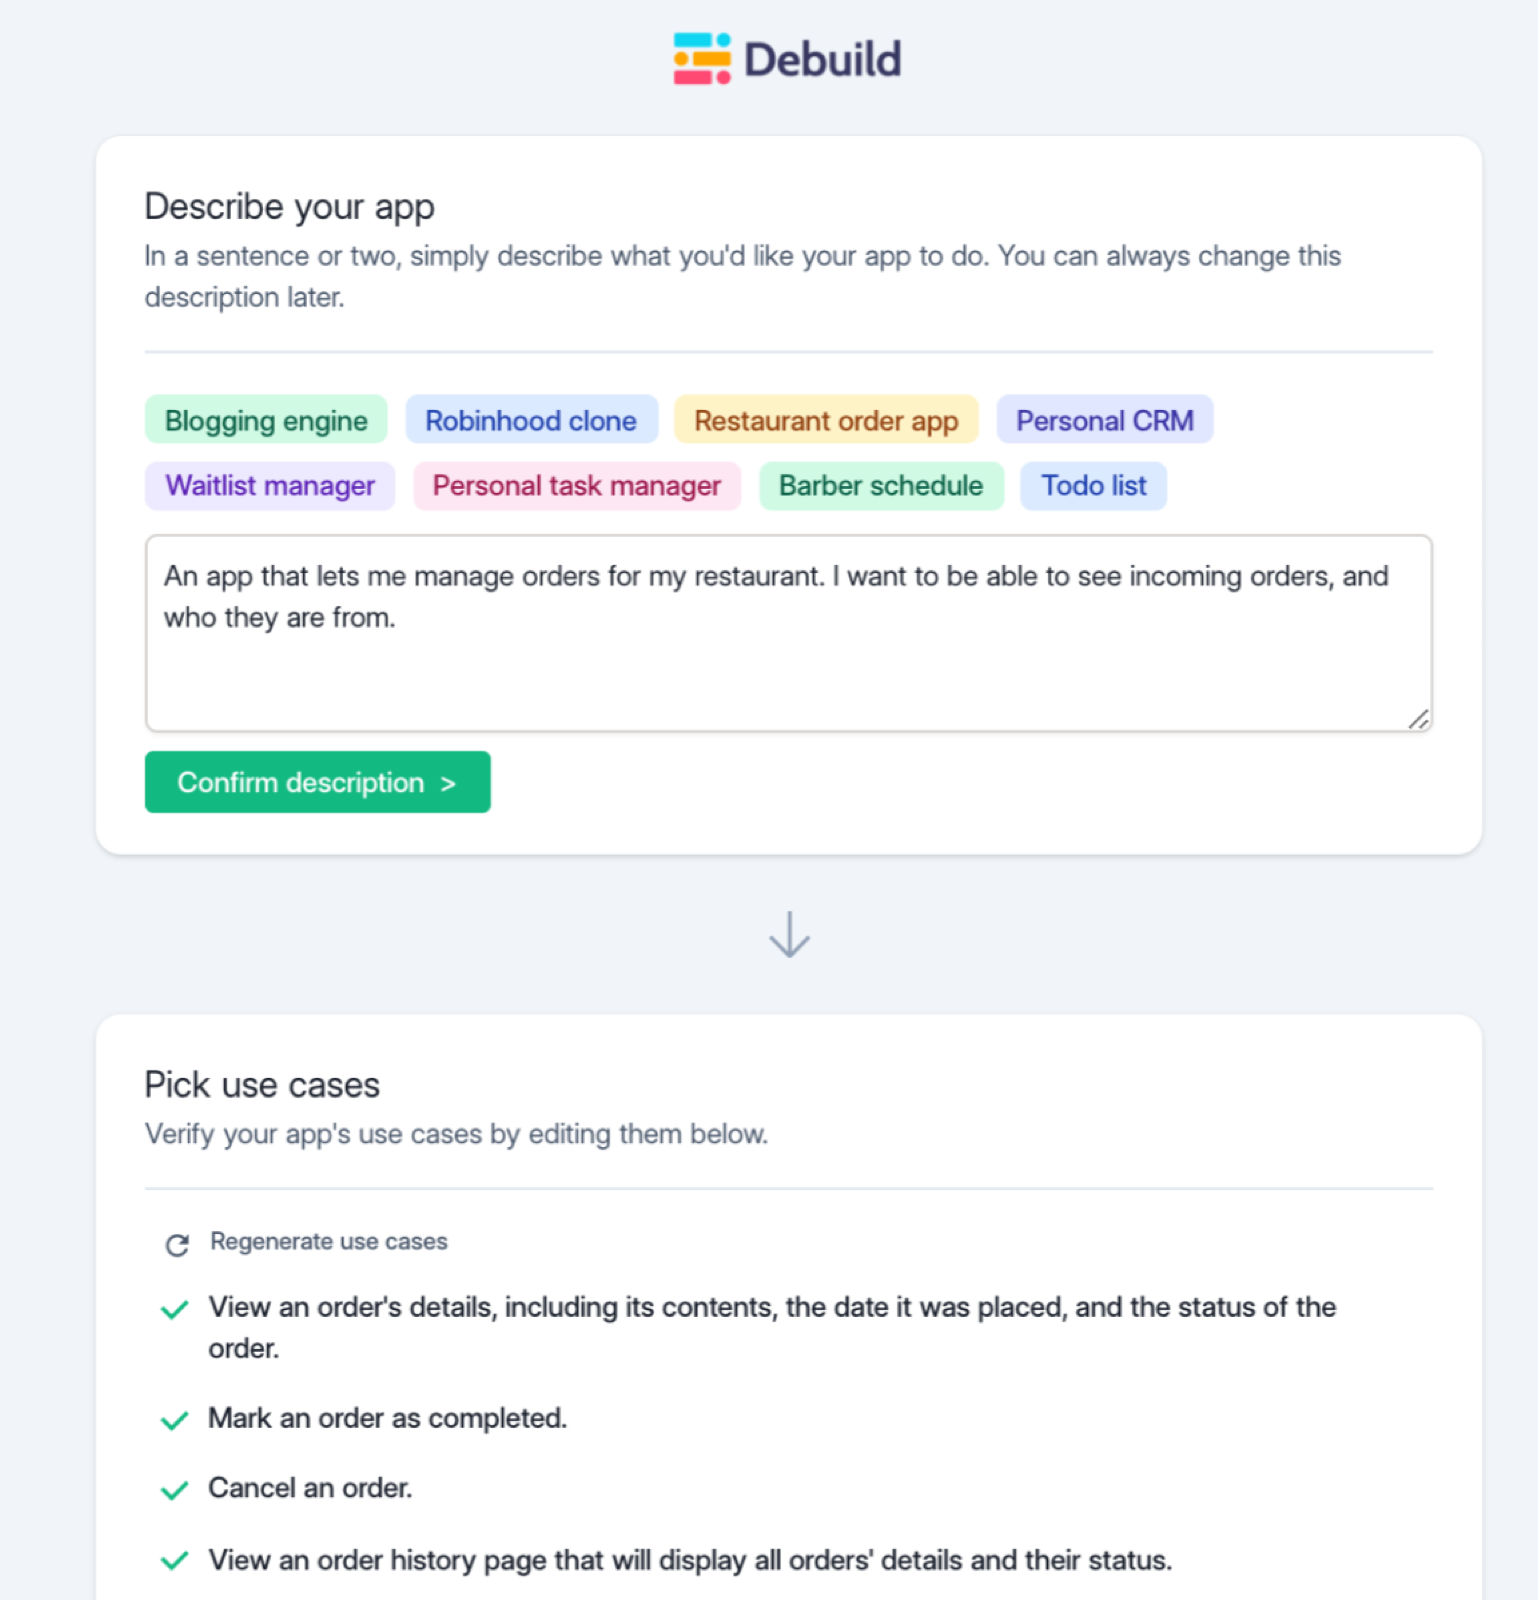This screenshot has height=1600, width=1538.
Task: Click the down arrow between the cards
Action: click(x=789, y=934)
